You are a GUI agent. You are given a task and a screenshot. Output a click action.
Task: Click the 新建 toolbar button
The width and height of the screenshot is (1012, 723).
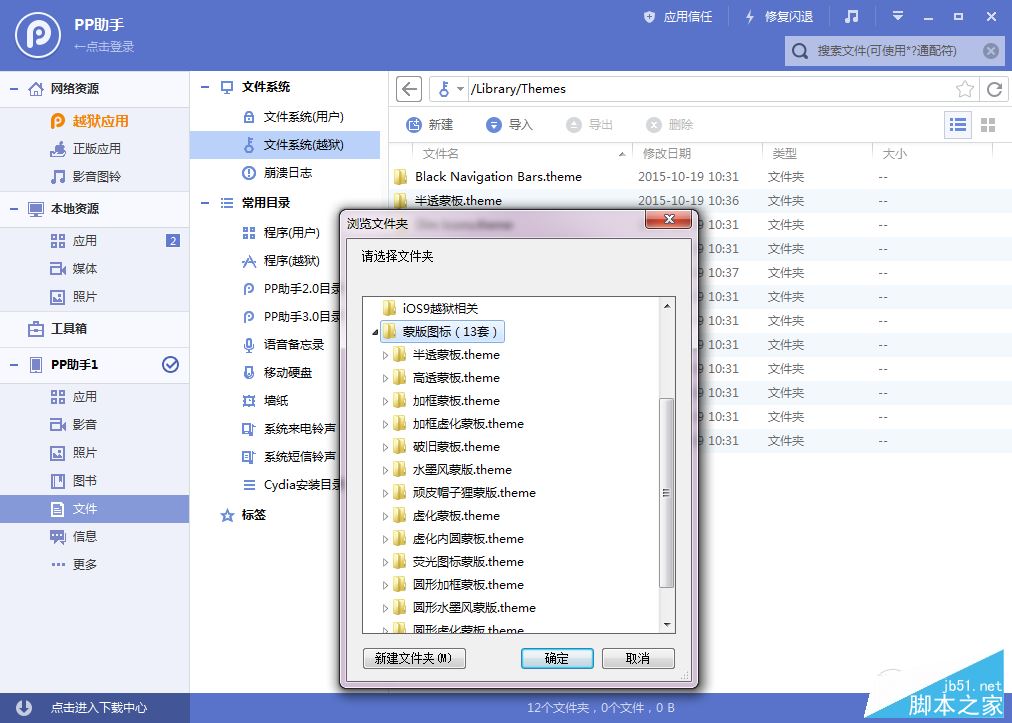430,125
